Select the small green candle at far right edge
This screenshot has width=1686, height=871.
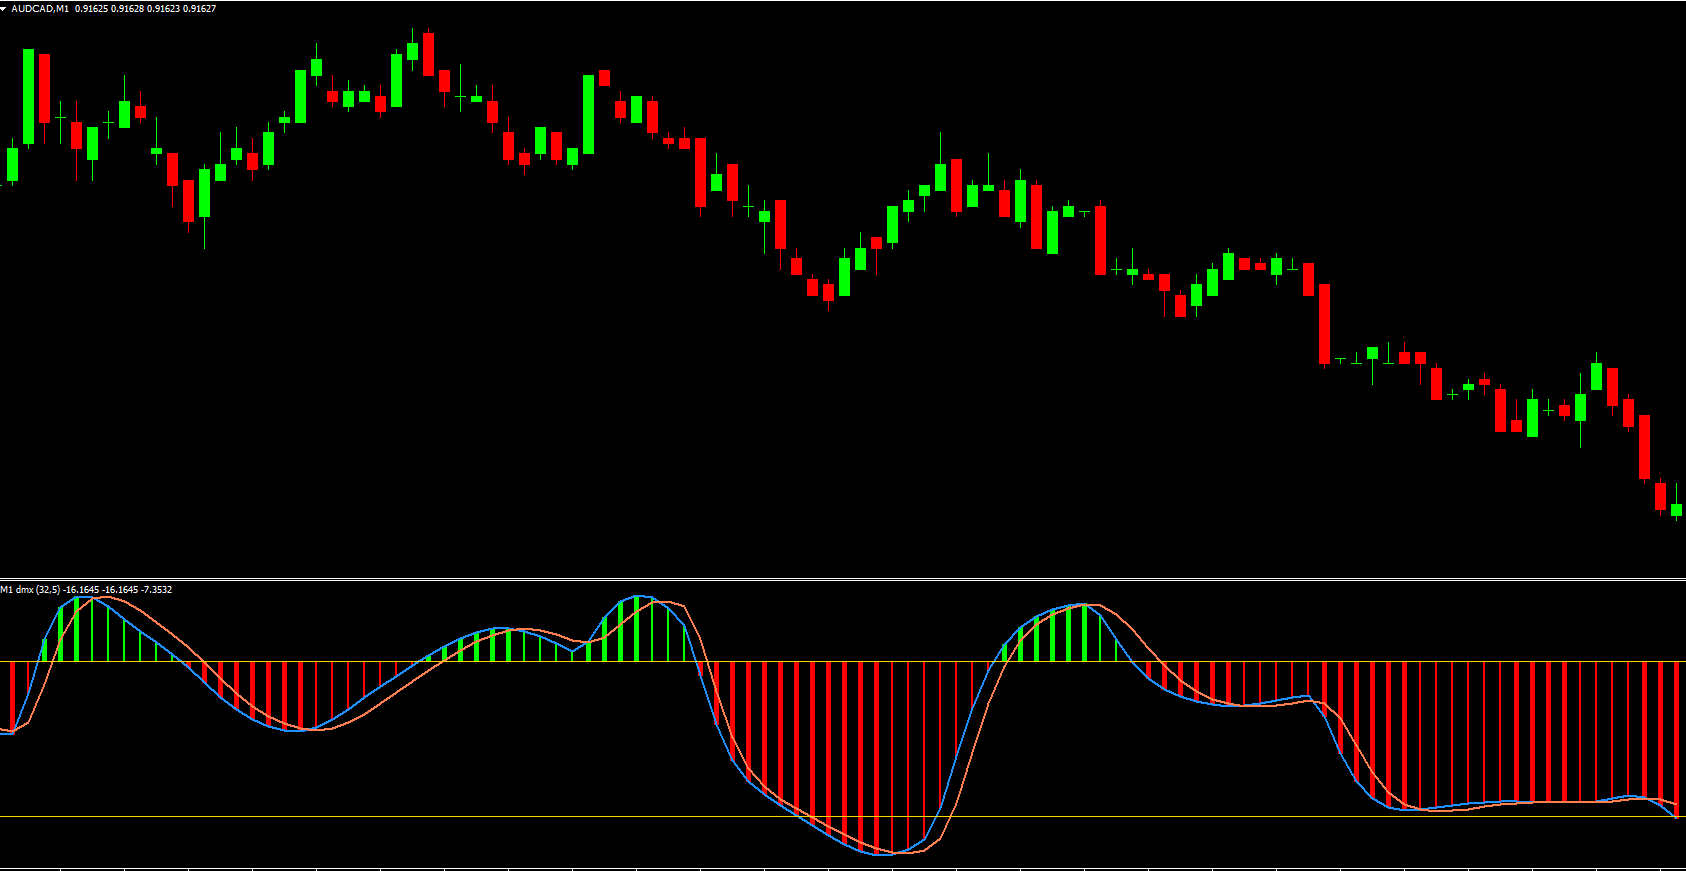pyautogui.click(x=1676, y=510)
